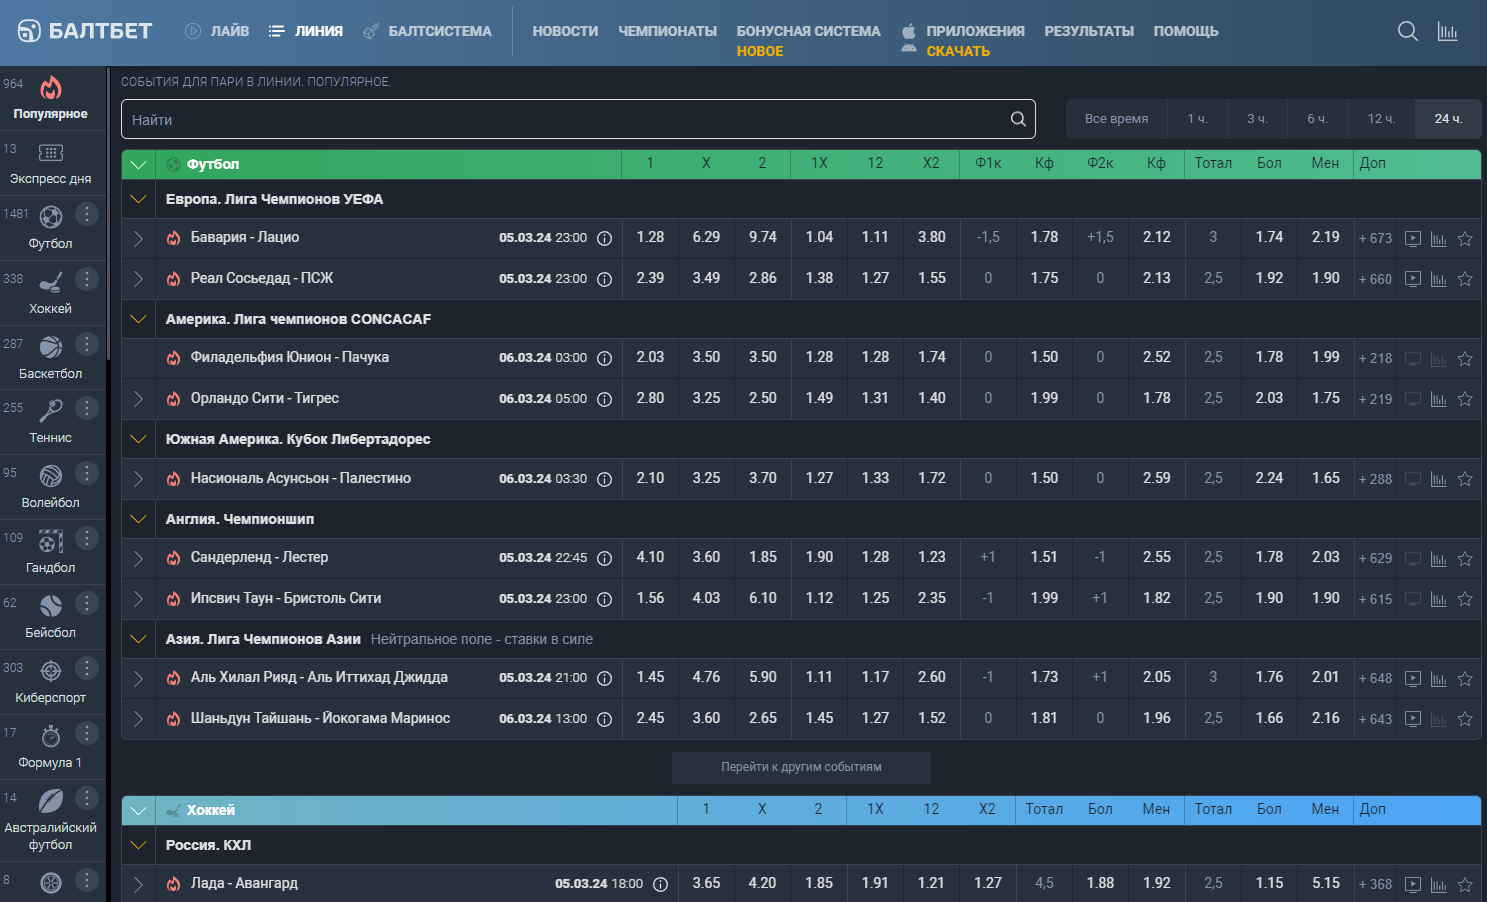
Task: Open the Baseball sport in the sidebar
Action: 50,616
